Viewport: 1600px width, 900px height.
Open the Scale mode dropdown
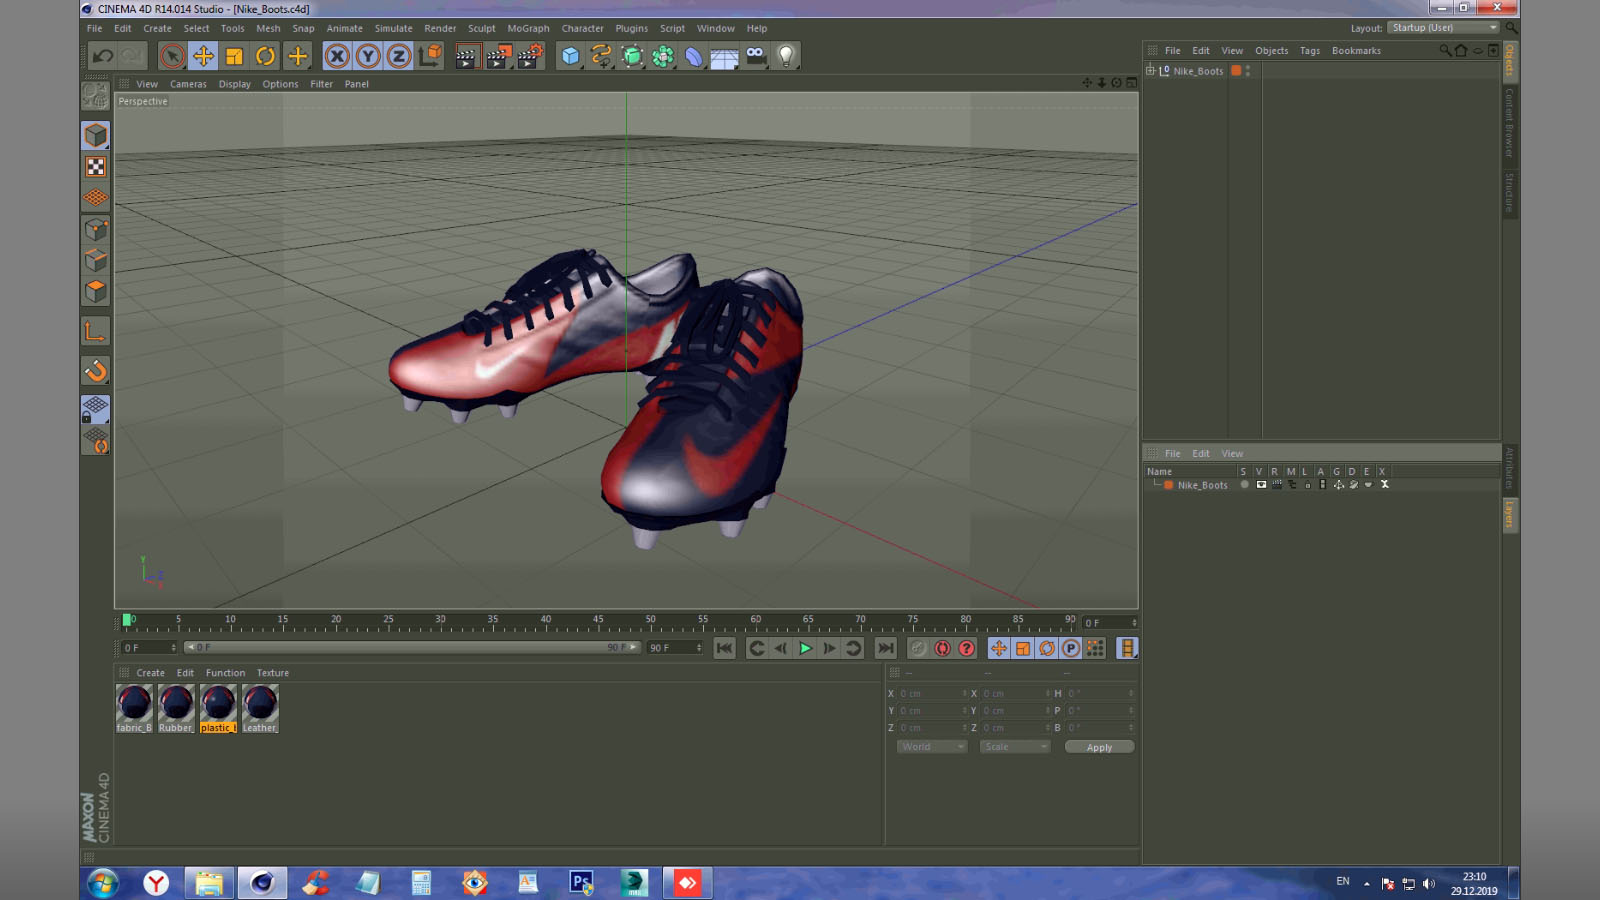[x=1015, y=747]
